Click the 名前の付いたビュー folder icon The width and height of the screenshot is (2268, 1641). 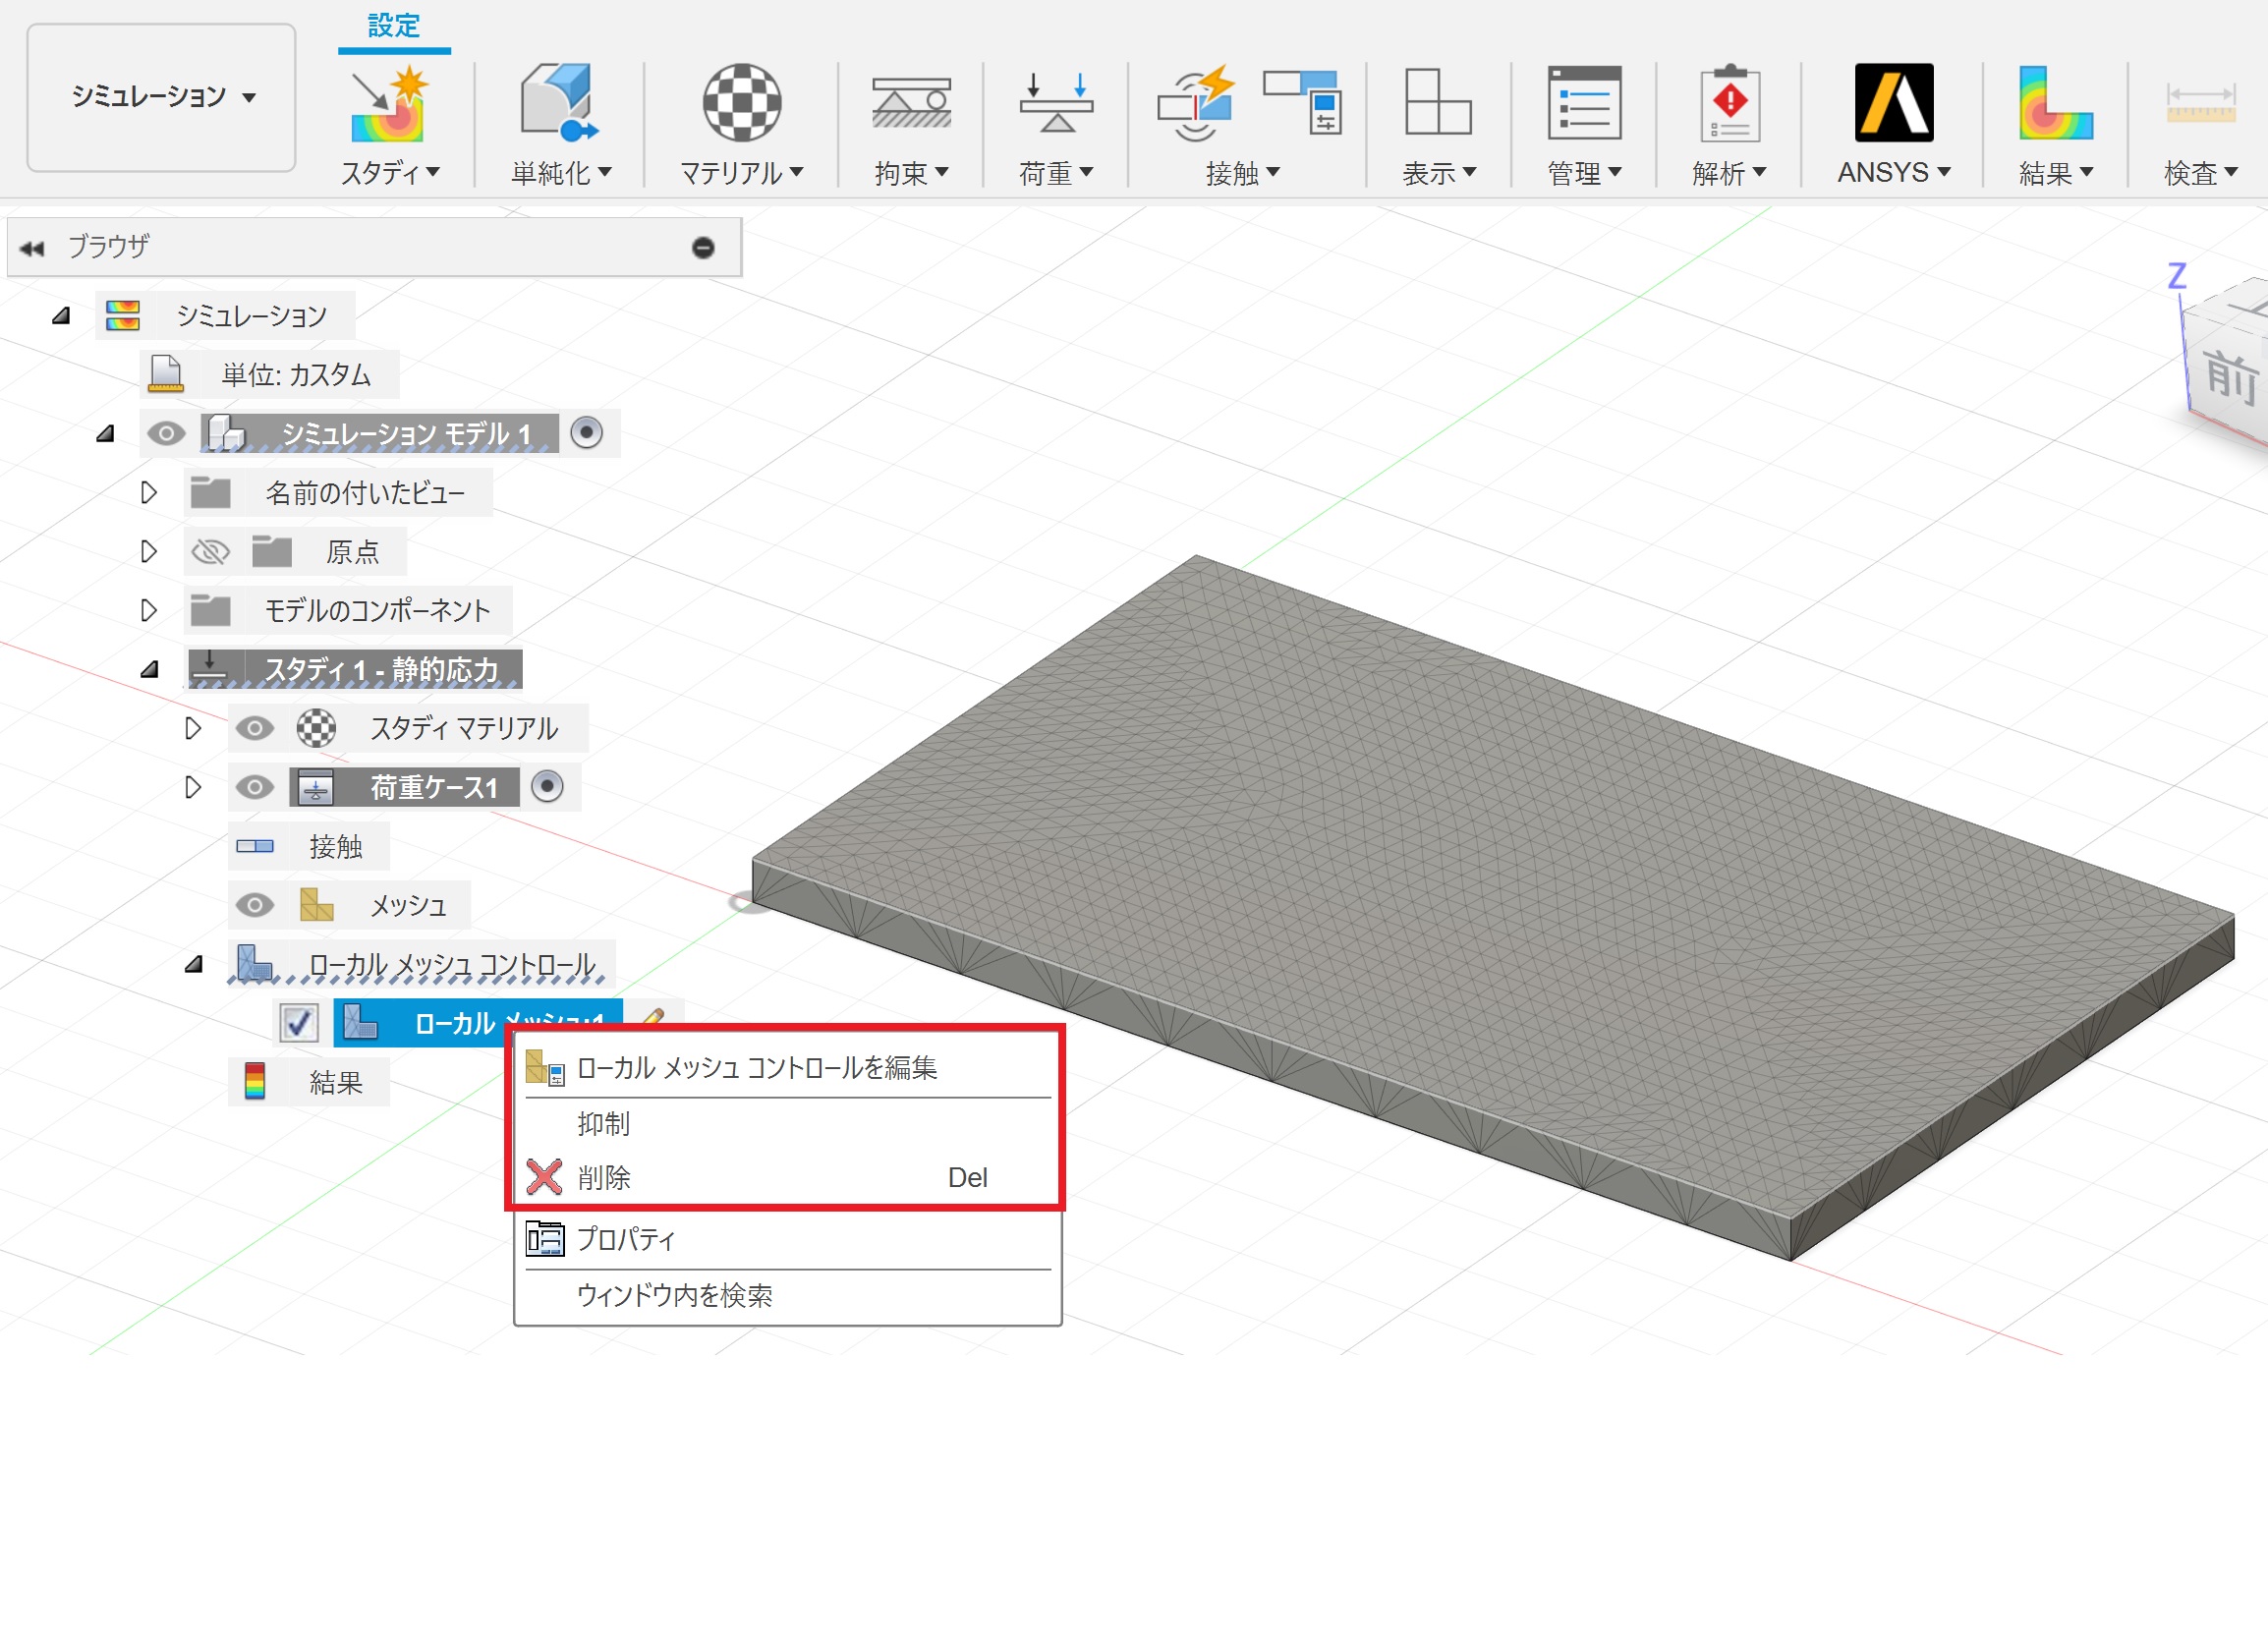210,492
